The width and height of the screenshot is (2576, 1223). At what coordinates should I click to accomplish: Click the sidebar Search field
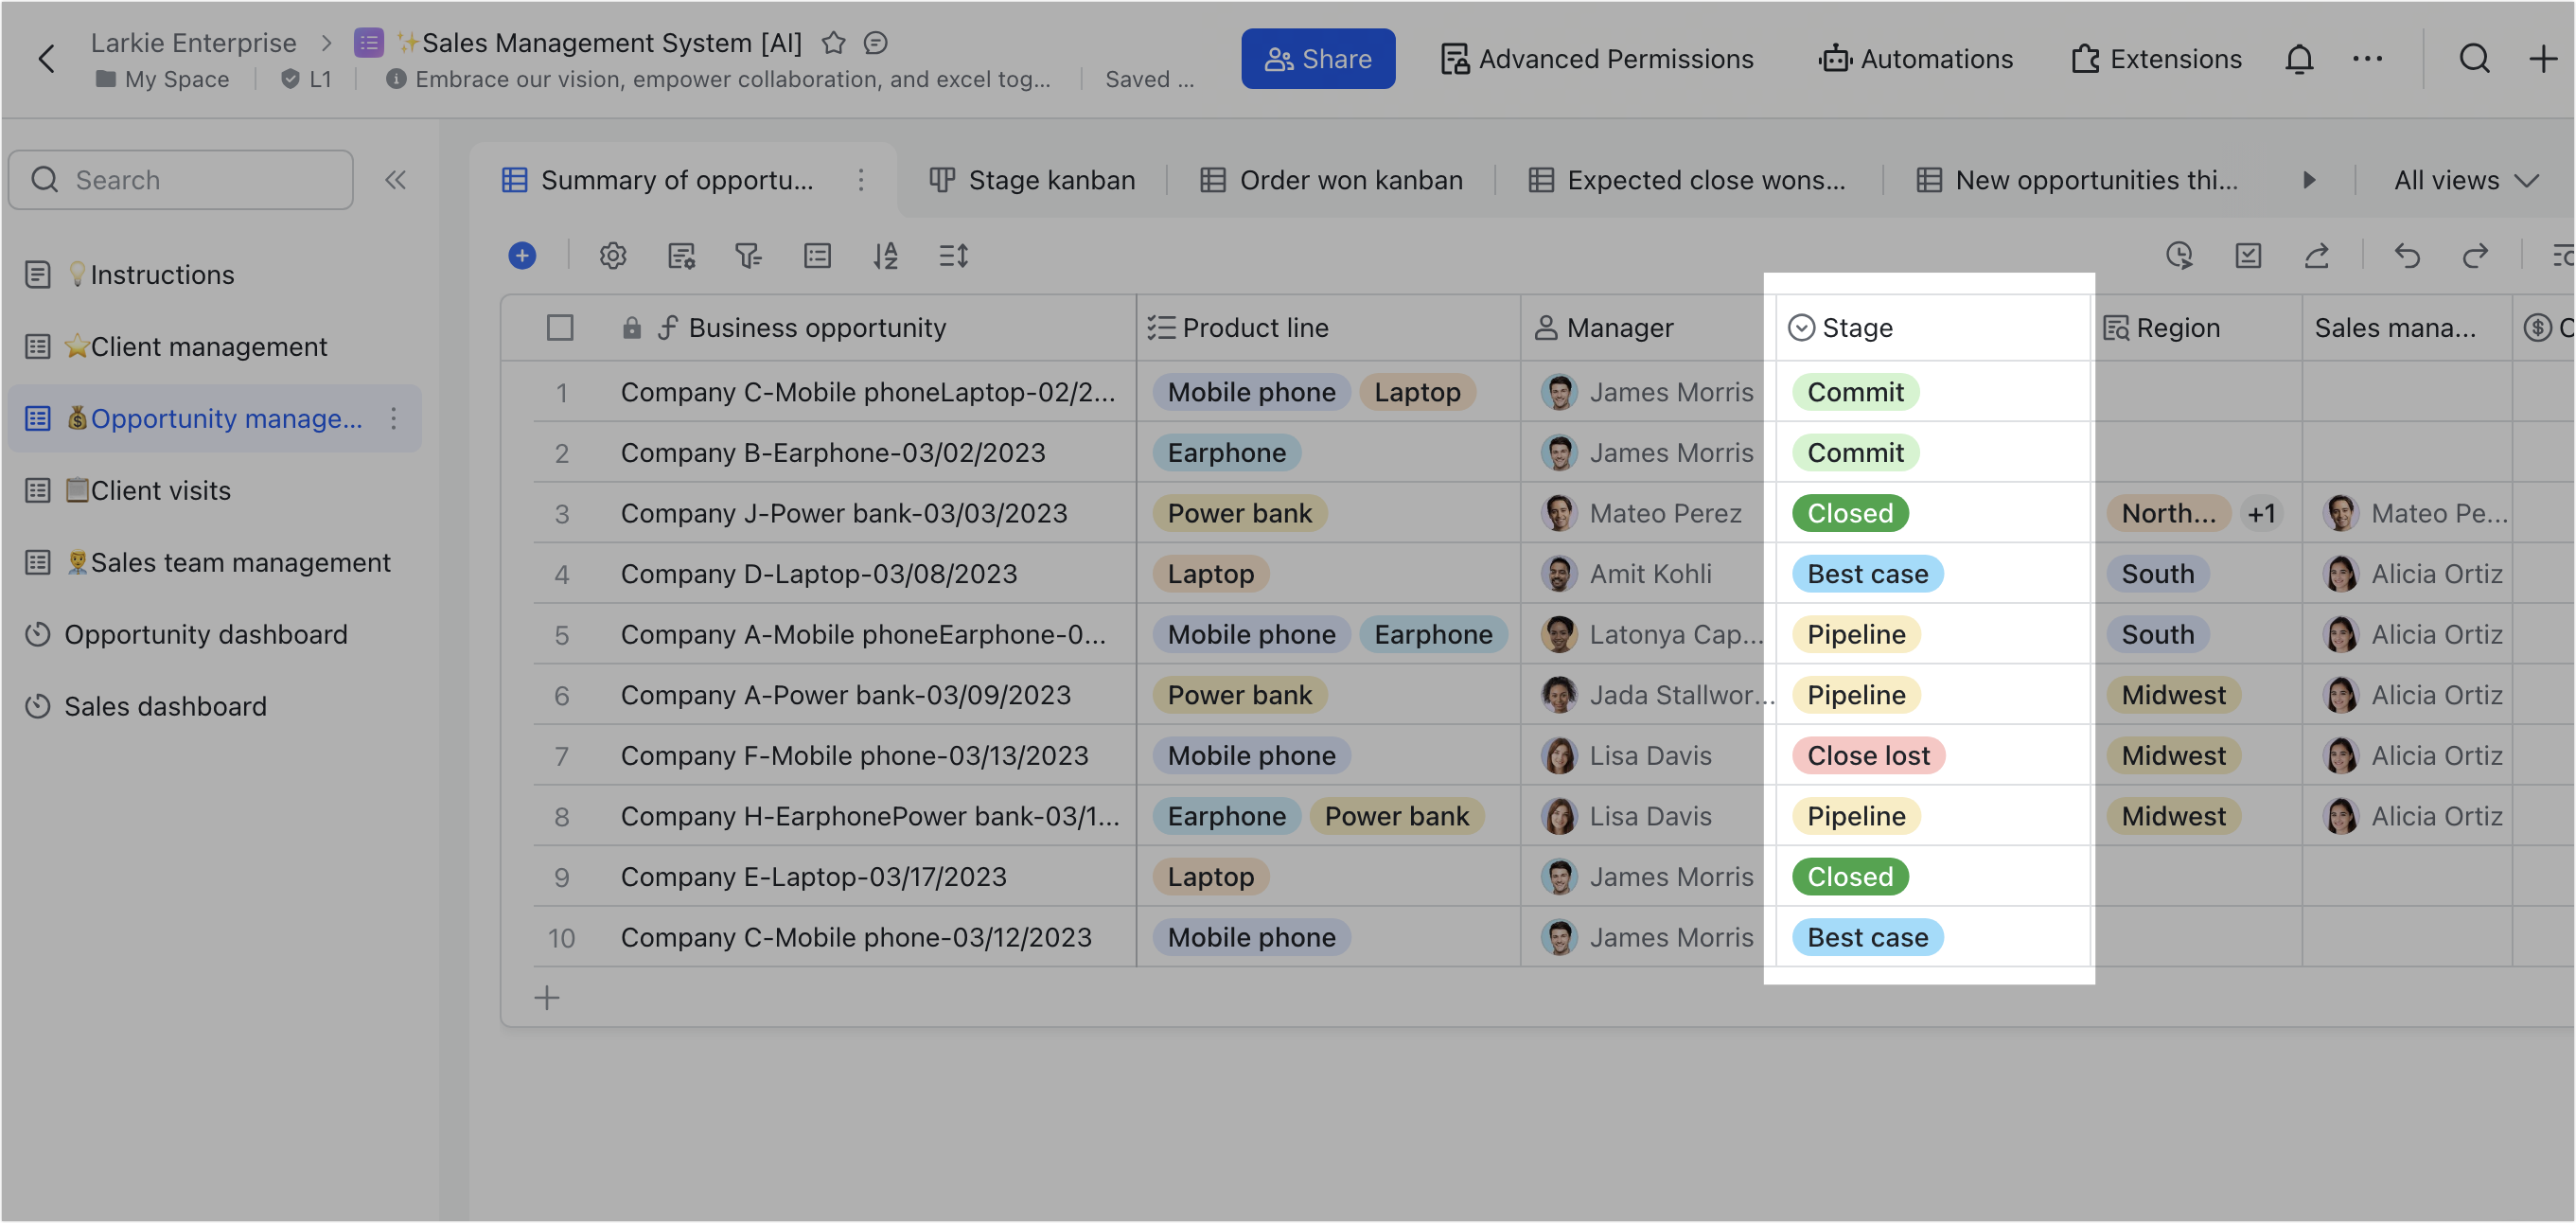click(181, 180)
